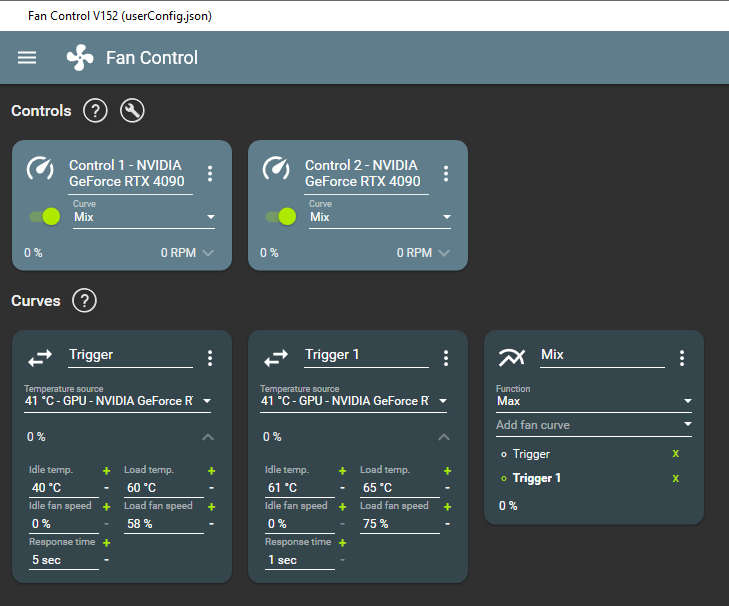Increase Trigger 1 Idle temp. plus
This screenshot has width=729, height=606.
pyautogui.click(x=343, y=471)
